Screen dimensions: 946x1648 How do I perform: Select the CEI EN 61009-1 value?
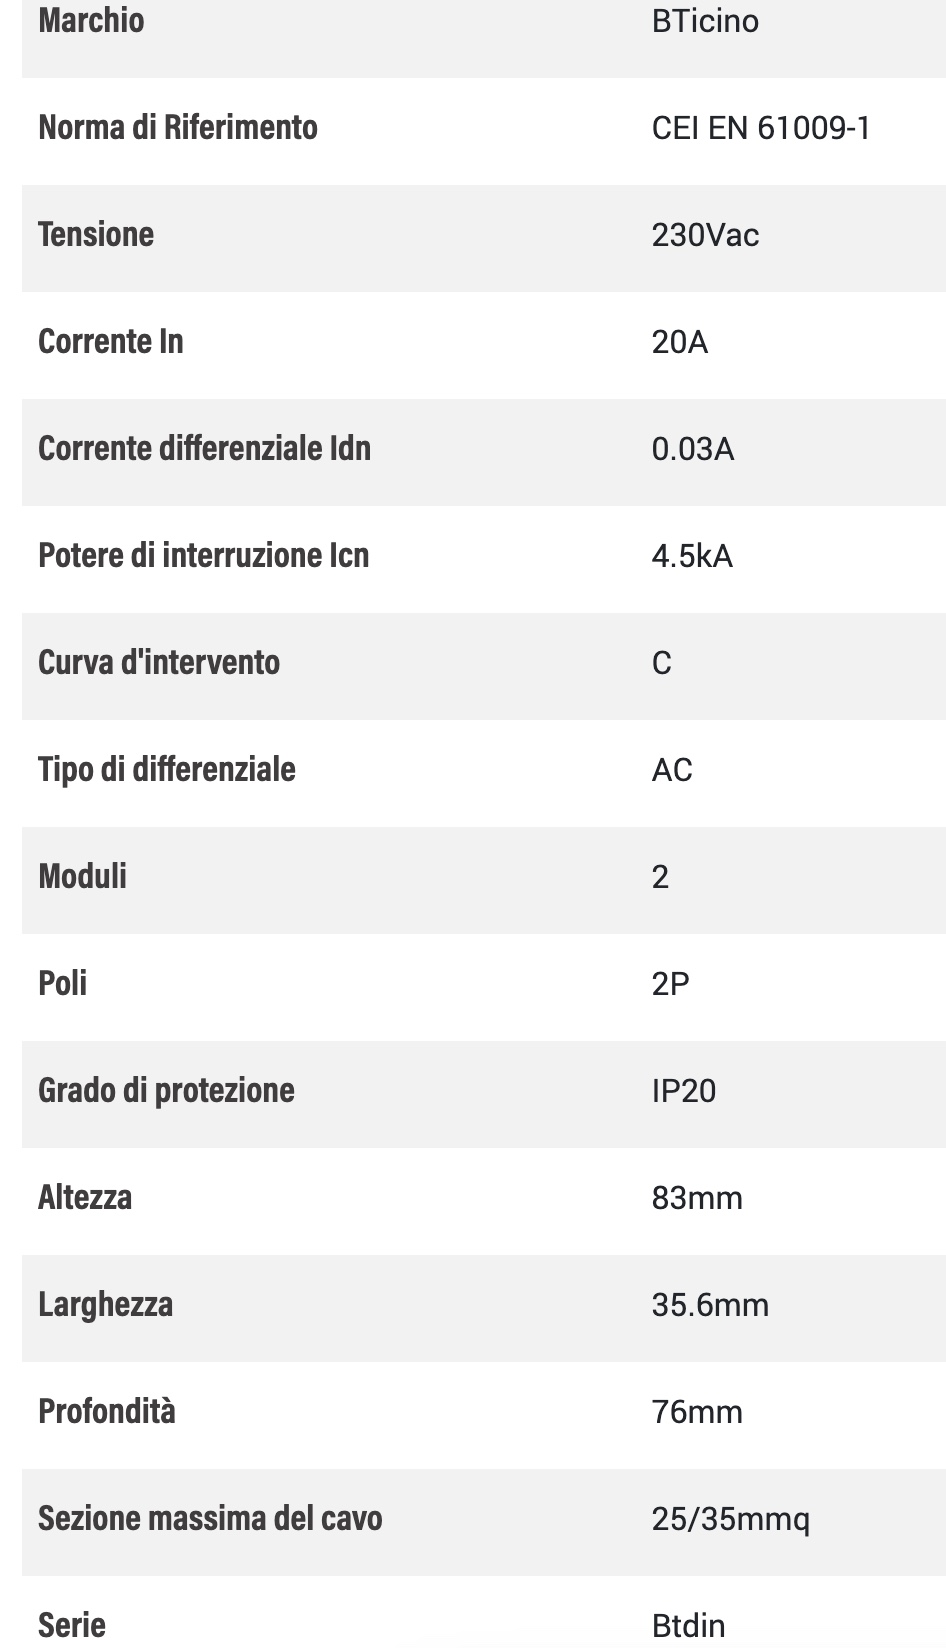pos(761,128)
